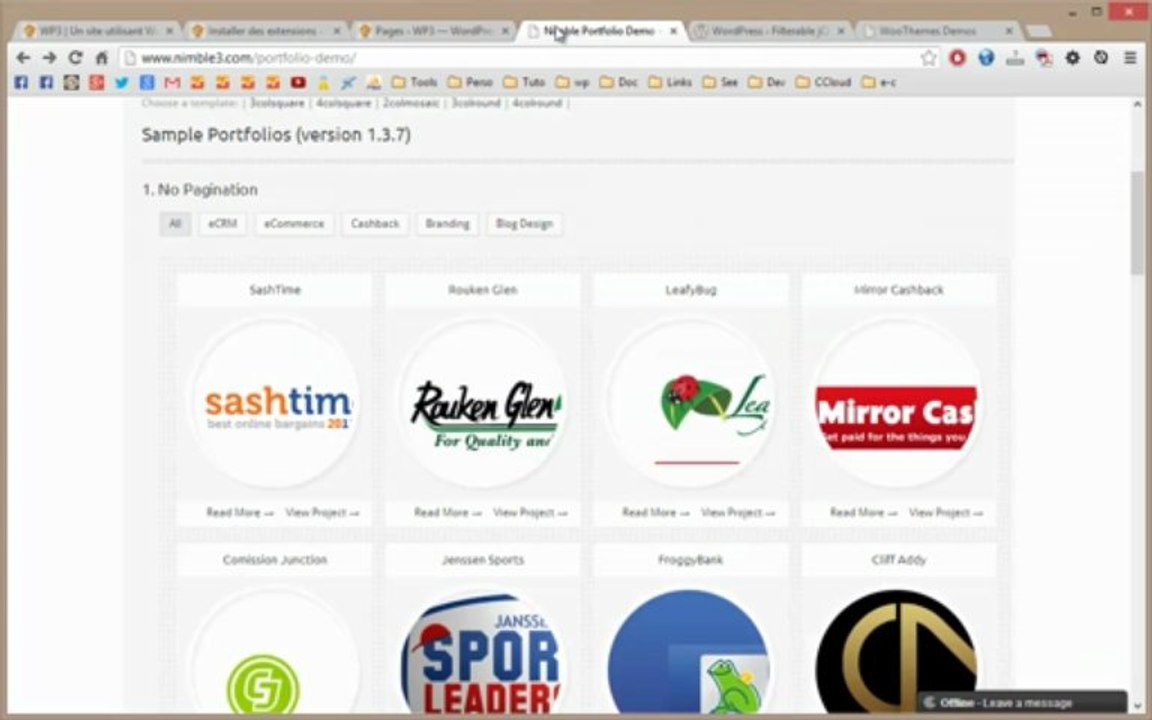Open the FroggyBank blue thumbnail

pos(691,652)
